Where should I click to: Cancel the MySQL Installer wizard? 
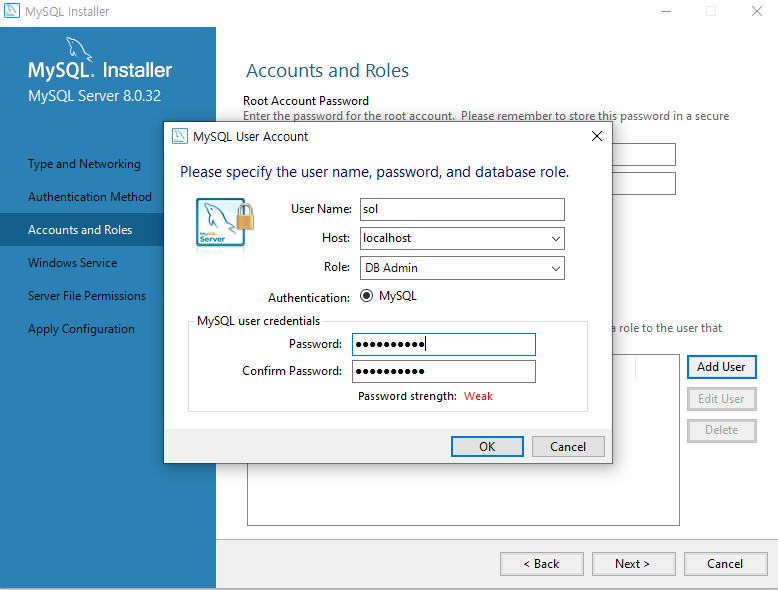[725, 564]
